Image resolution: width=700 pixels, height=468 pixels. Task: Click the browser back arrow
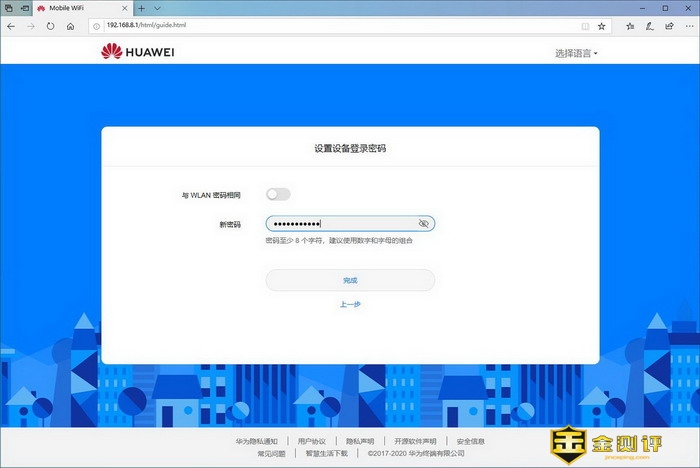[x=11, y=26]
